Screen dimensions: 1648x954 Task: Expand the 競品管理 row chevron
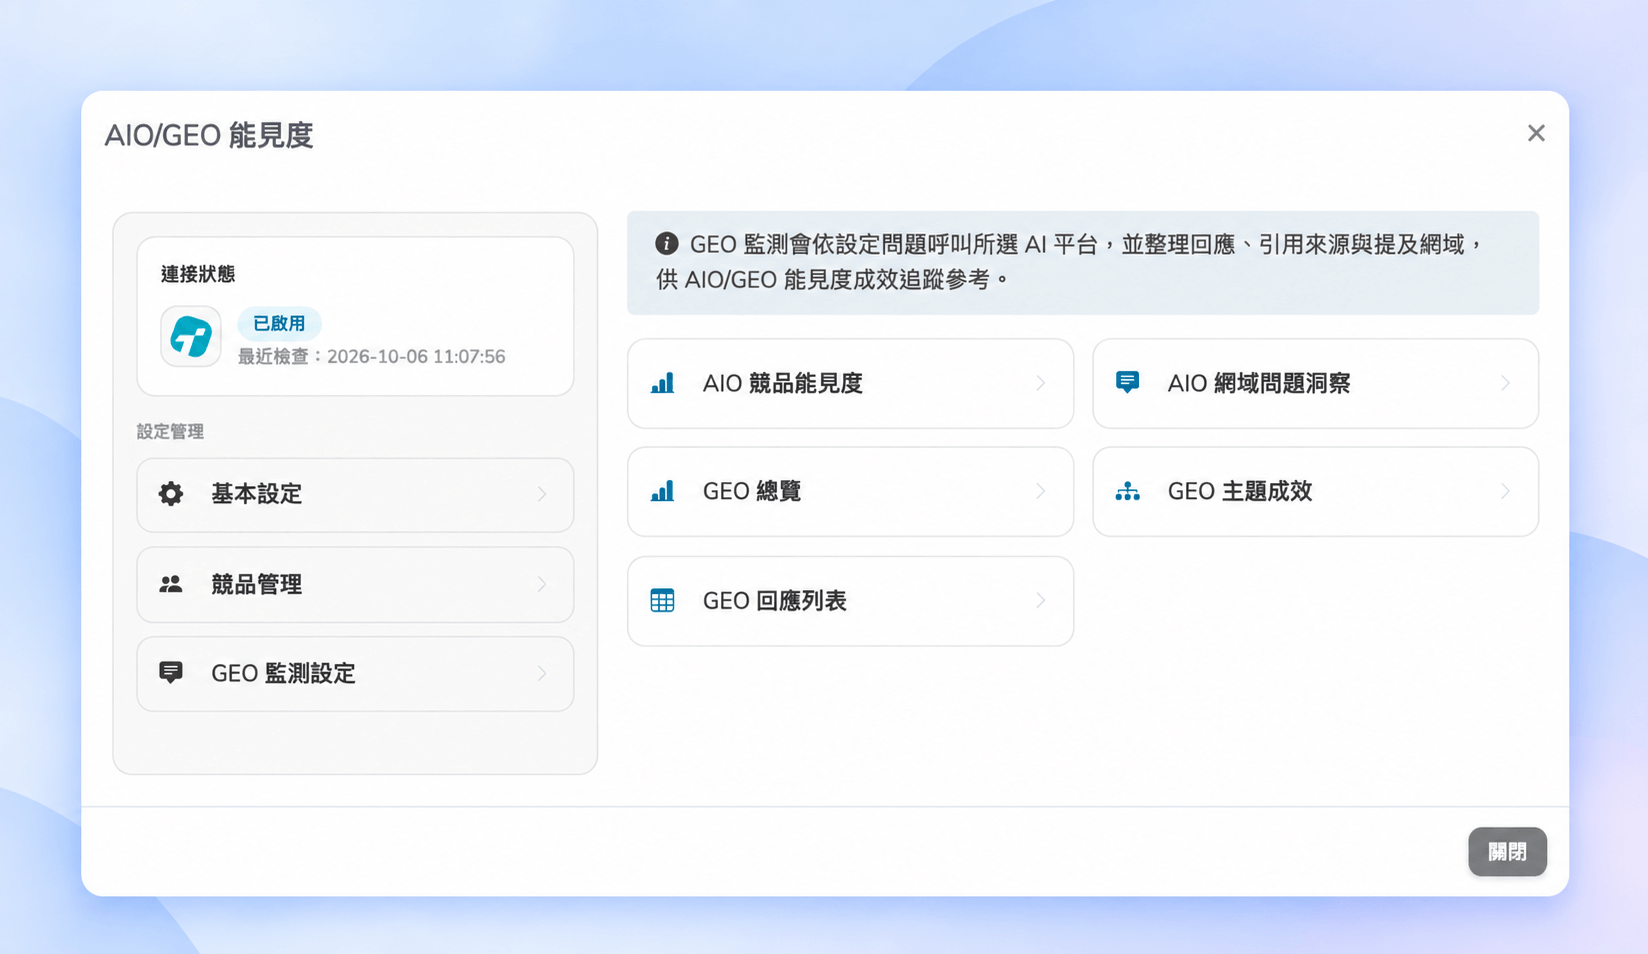tap(542, 584)
